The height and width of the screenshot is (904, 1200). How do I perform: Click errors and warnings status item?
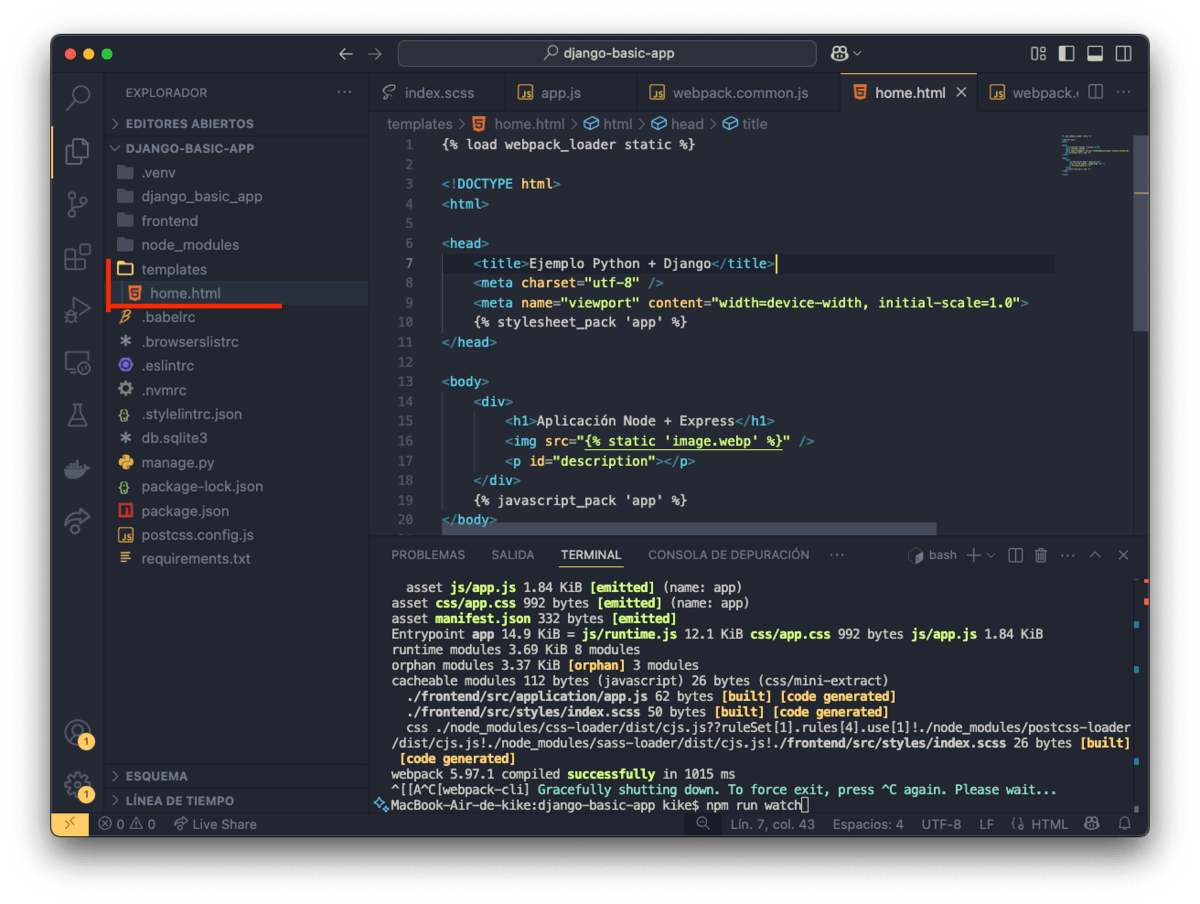127,824
